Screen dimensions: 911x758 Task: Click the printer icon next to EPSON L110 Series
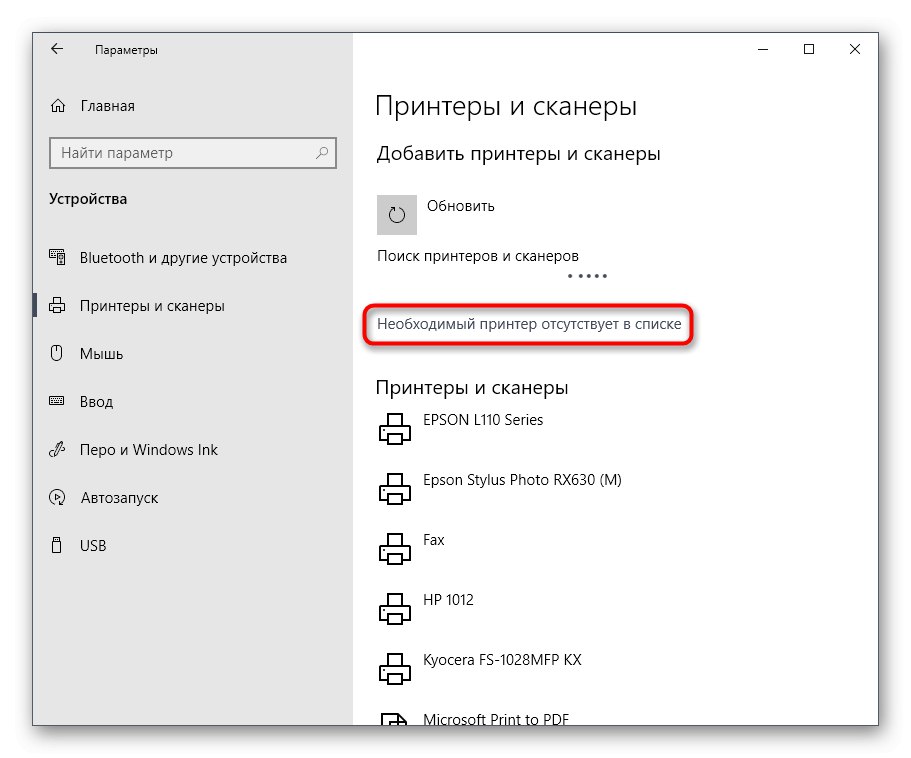(394, 428)
